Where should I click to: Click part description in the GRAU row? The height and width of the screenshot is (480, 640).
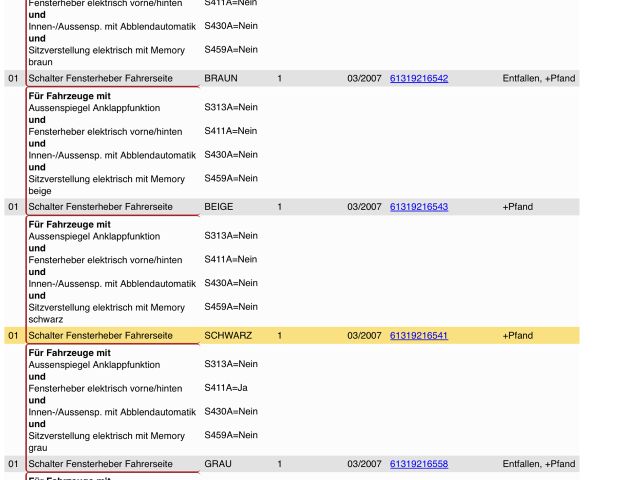click(100, 464)
